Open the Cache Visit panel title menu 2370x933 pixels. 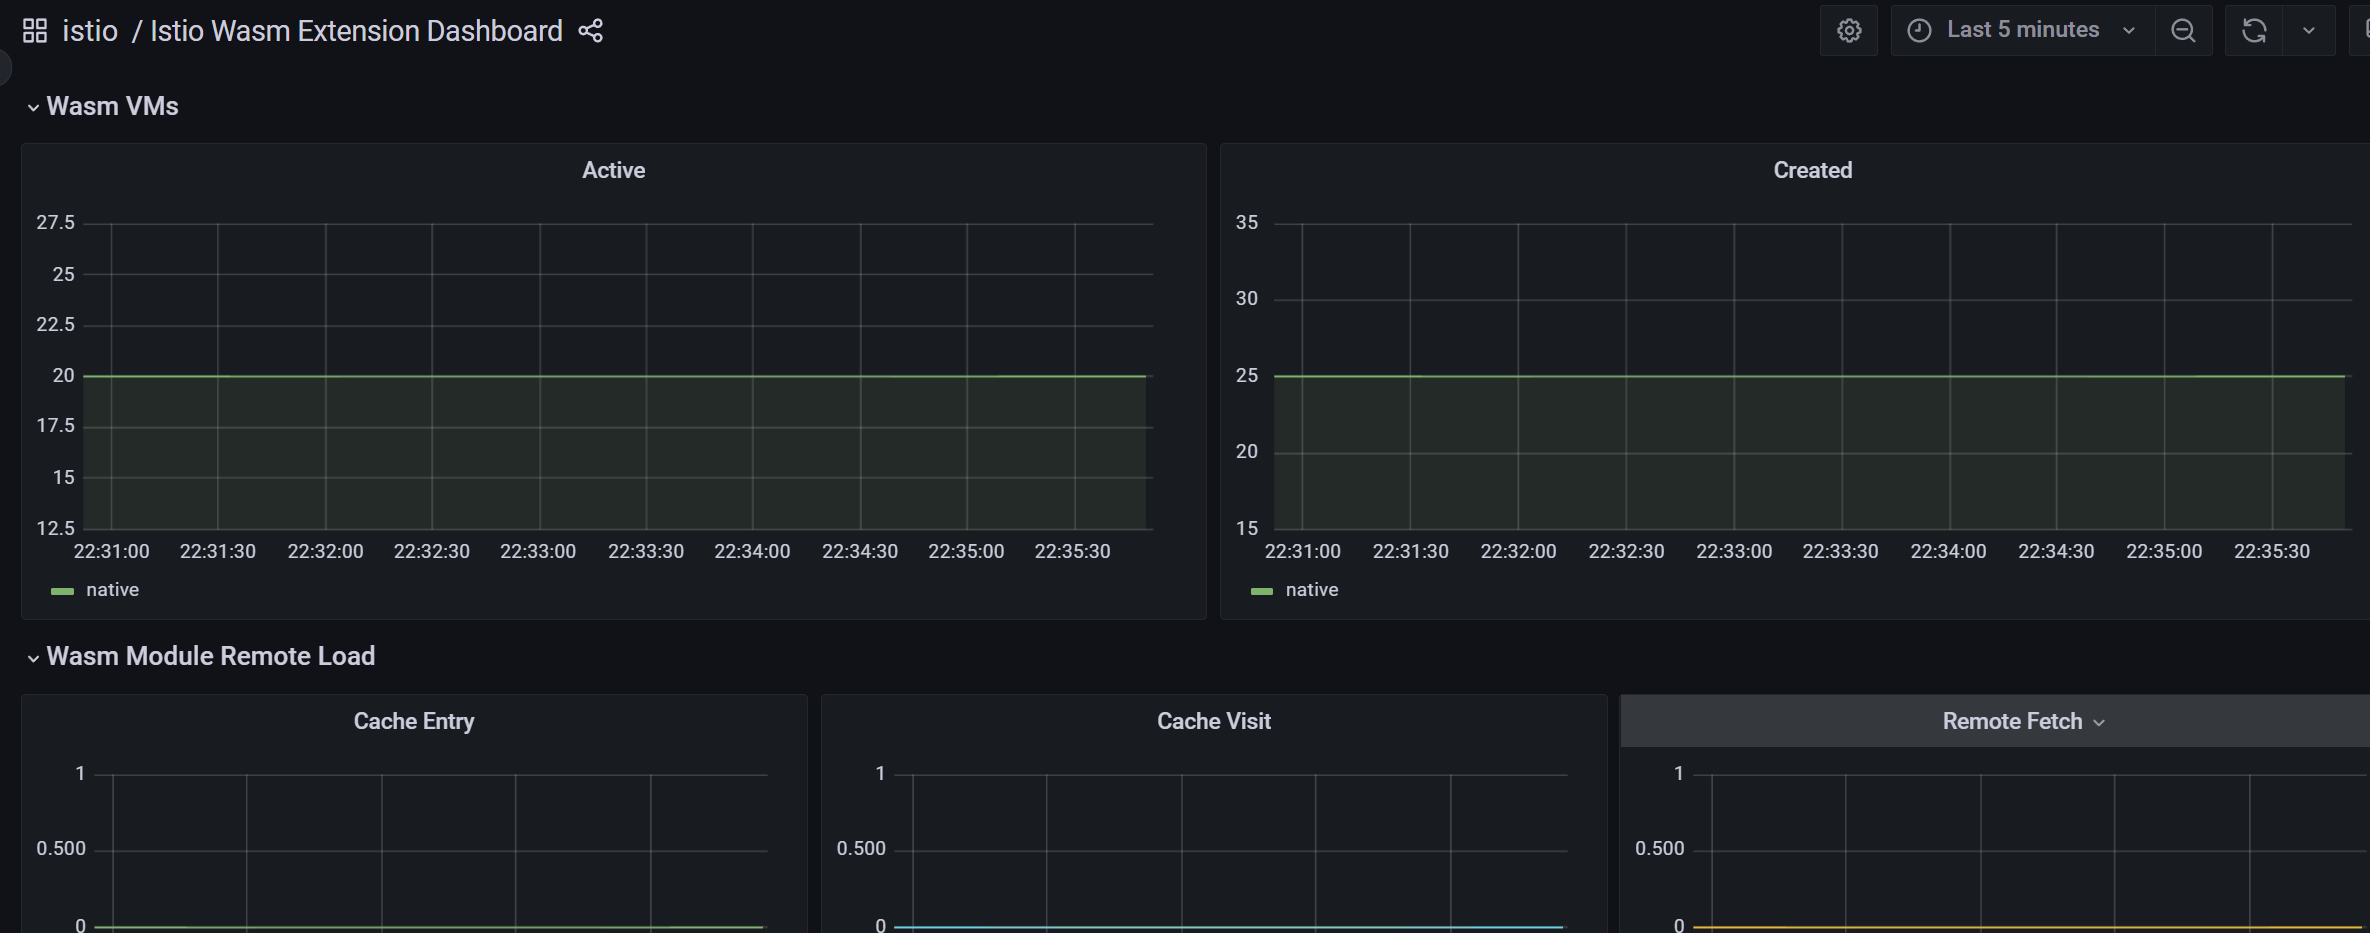[x=1214, y=721]
